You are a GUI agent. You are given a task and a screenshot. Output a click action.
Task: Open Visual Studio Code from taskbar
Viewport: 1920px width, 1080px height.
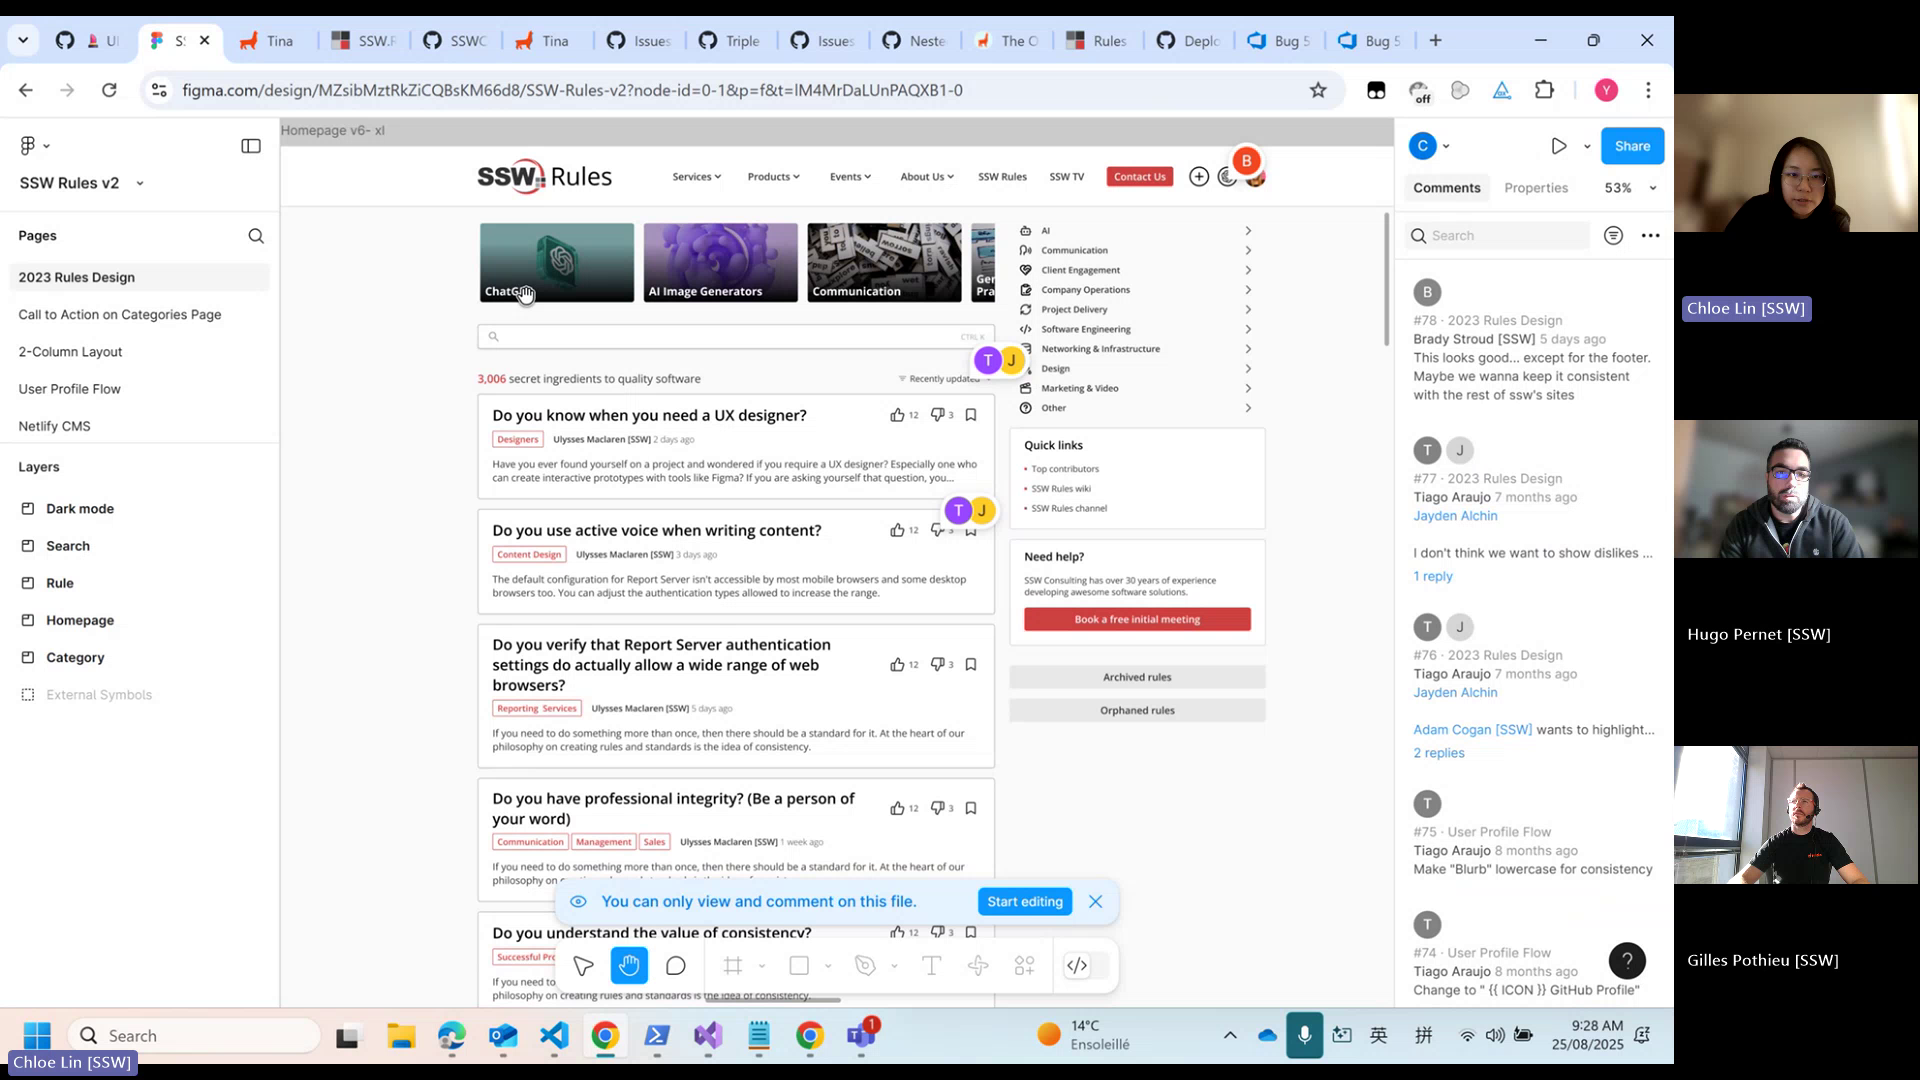[x=554, y=1036]
